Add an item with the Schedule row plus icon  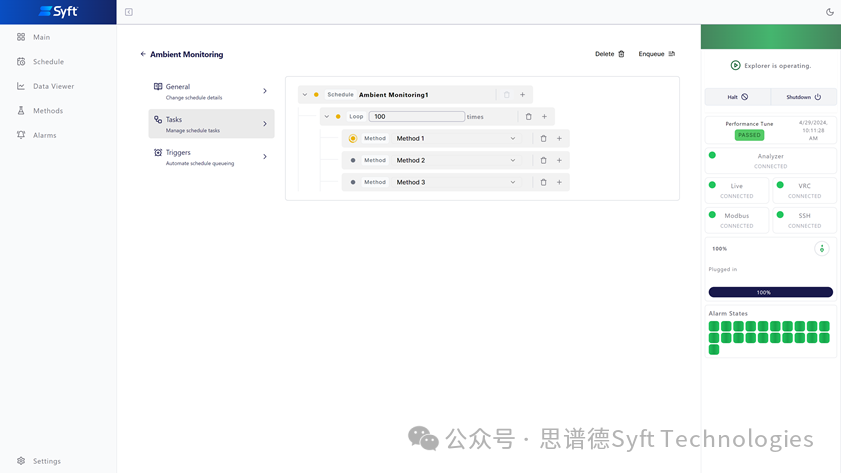coord(522,94)
